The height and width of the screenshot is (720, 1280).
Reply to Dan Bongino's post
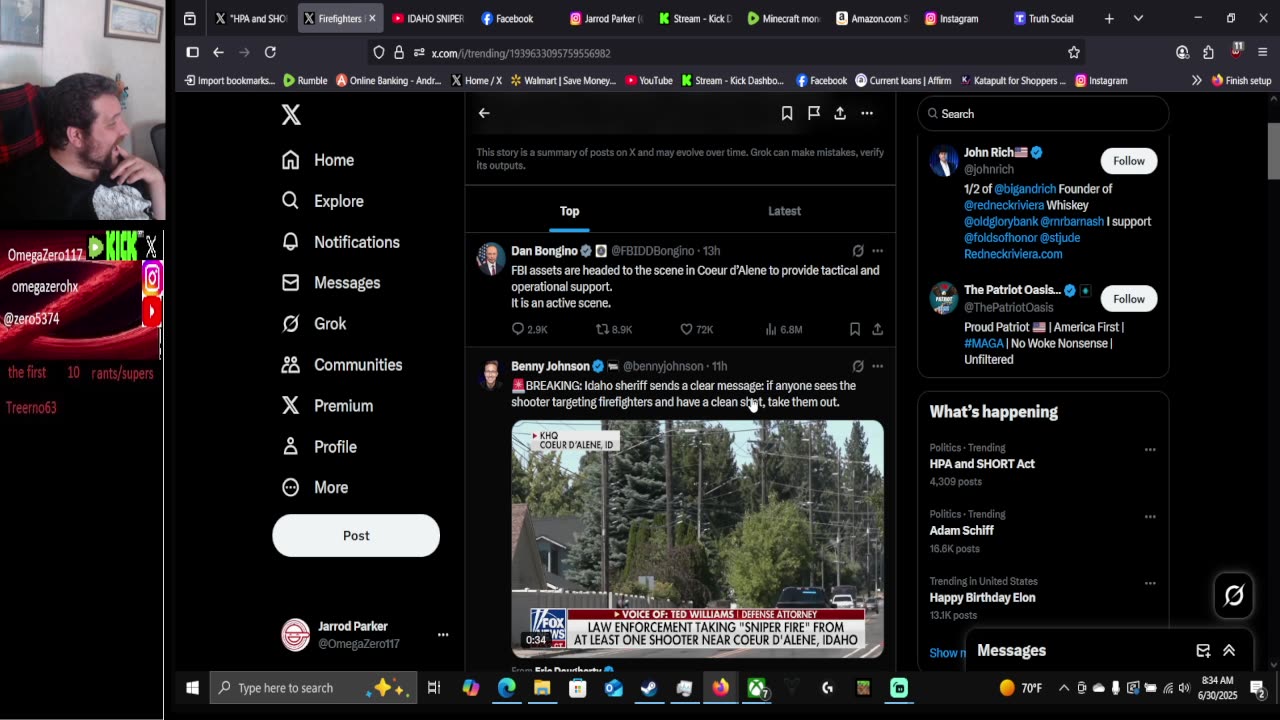click(529, 329)
